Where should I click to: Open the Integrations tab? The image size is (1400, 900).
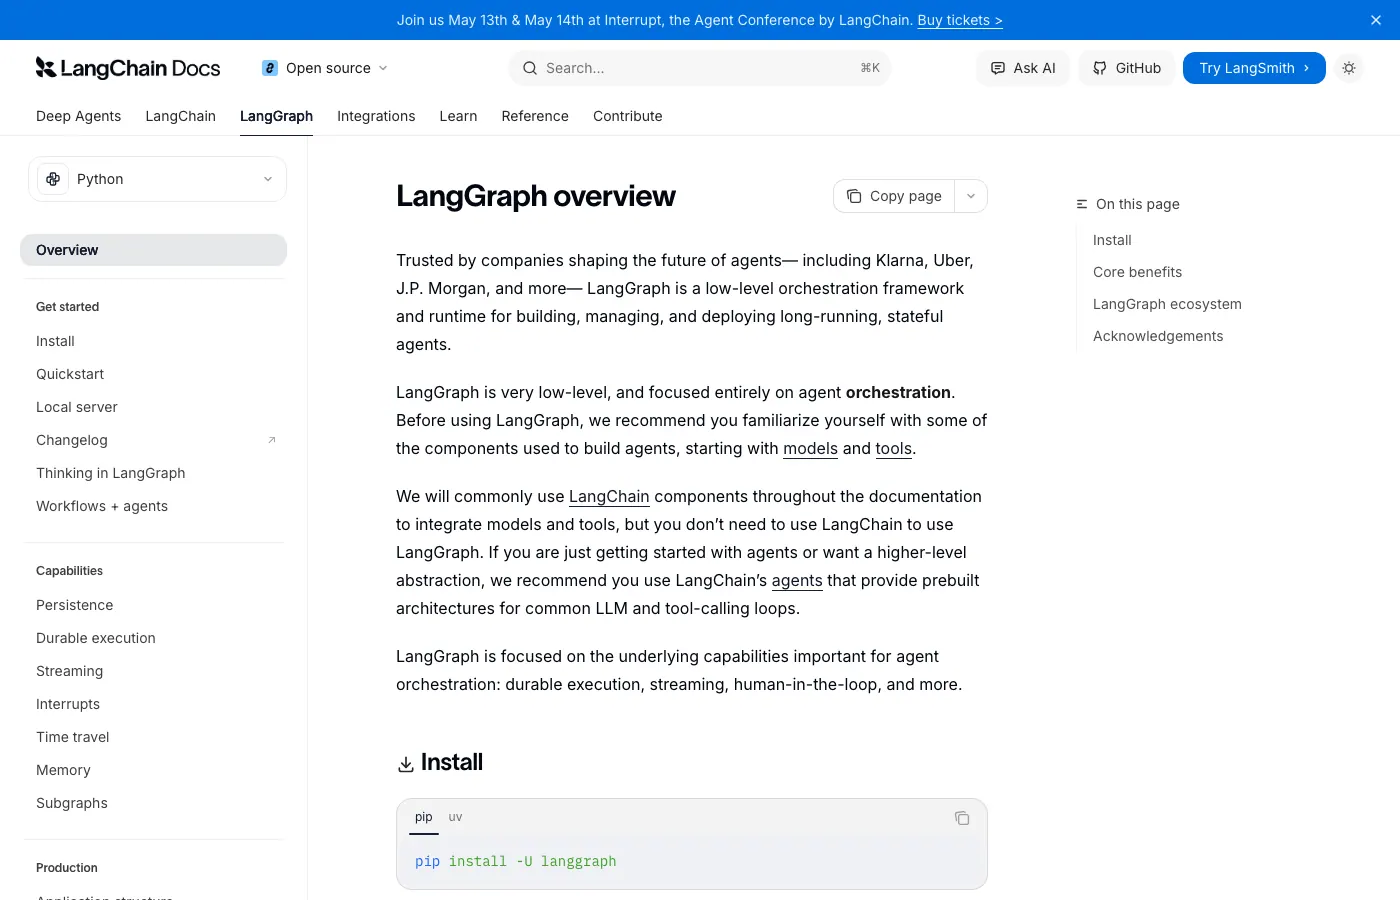pyautogui.click(x=376, y=116)
